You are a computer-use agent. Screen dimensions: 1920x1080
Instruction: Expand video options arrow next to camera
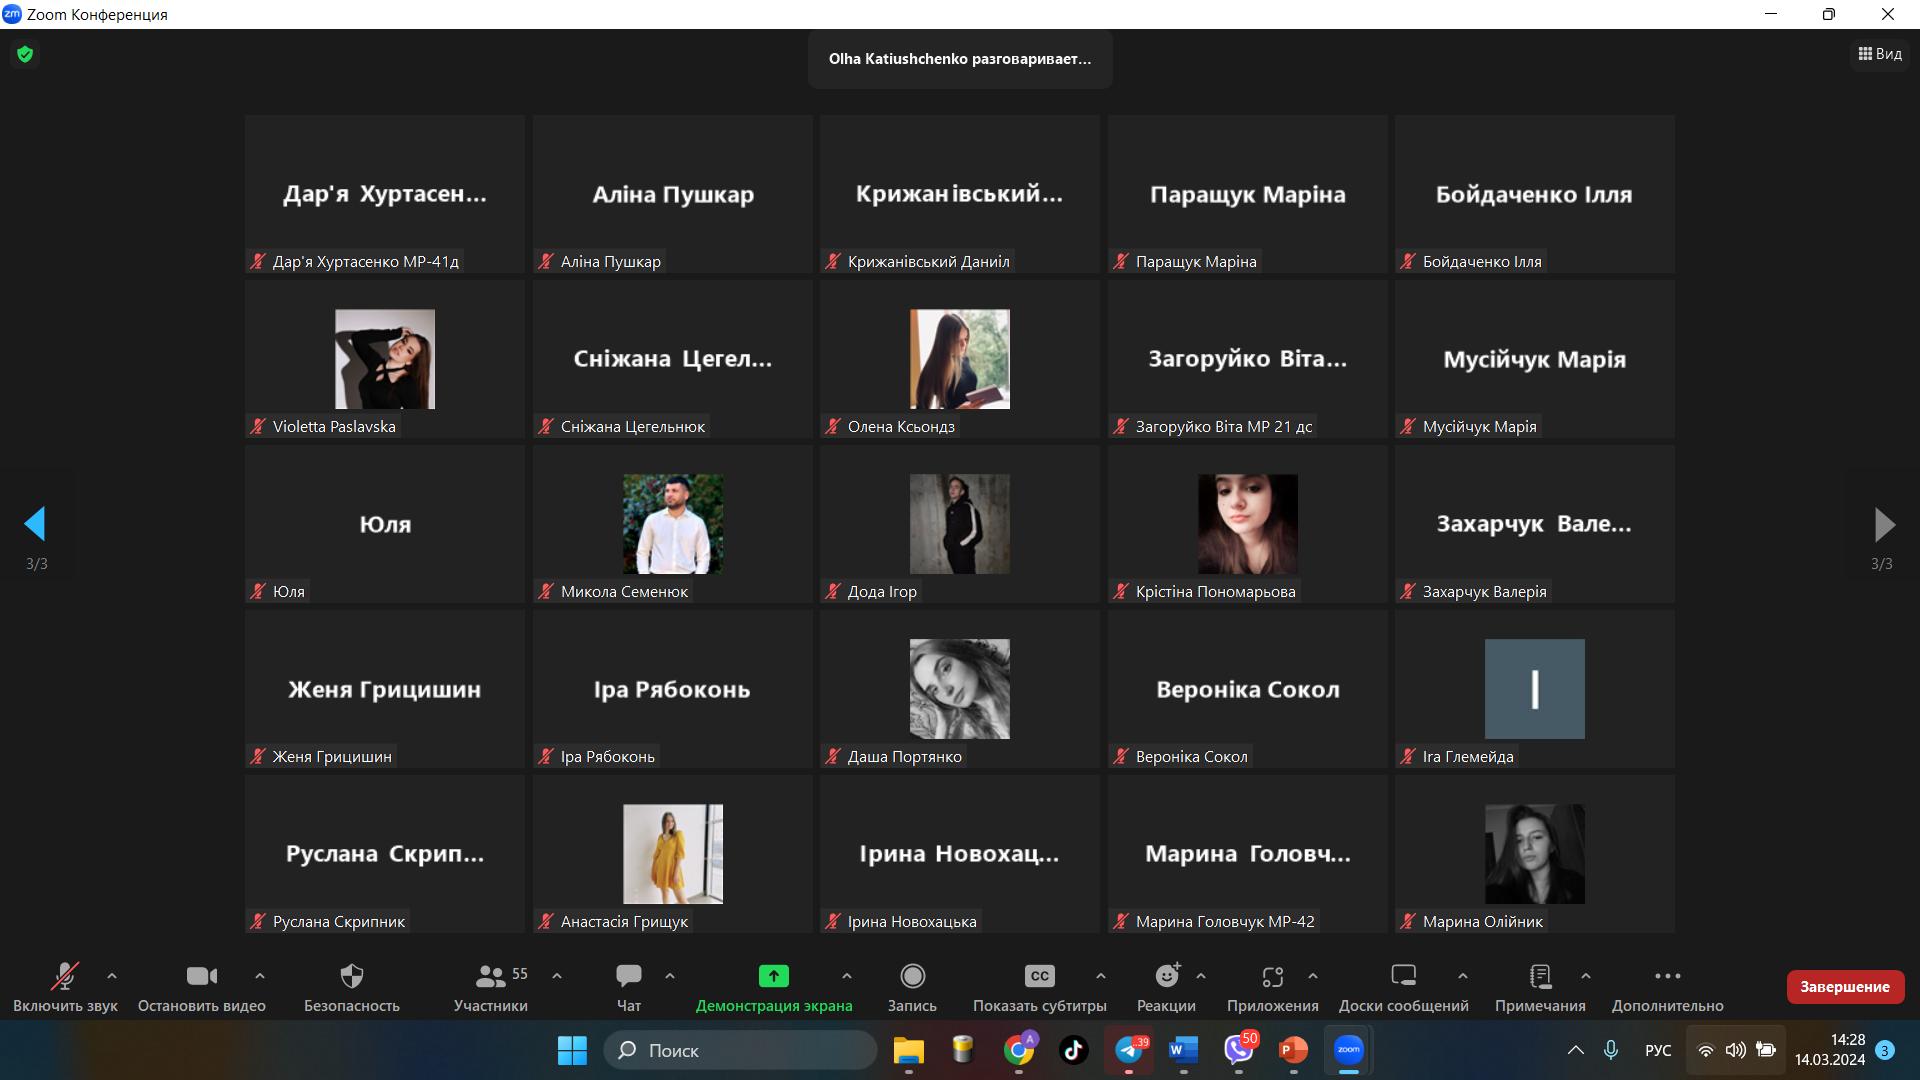260,976
